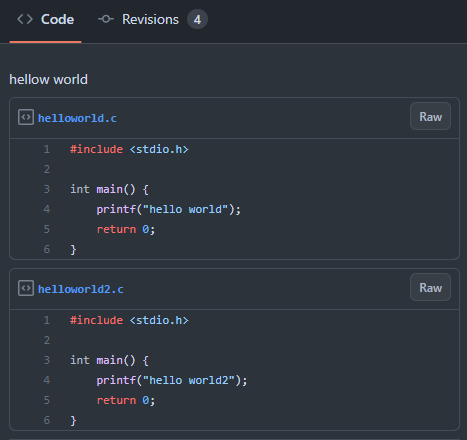Click #include line in helloworld2.c

click(129, 320)
